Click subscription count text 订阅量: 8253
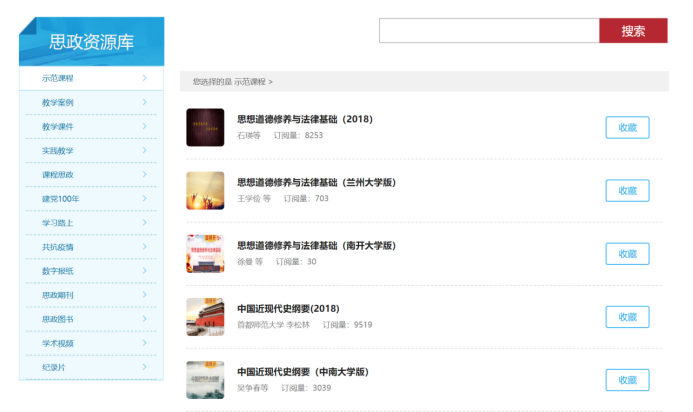Viewport: 693px width, 412px height. 298,135
